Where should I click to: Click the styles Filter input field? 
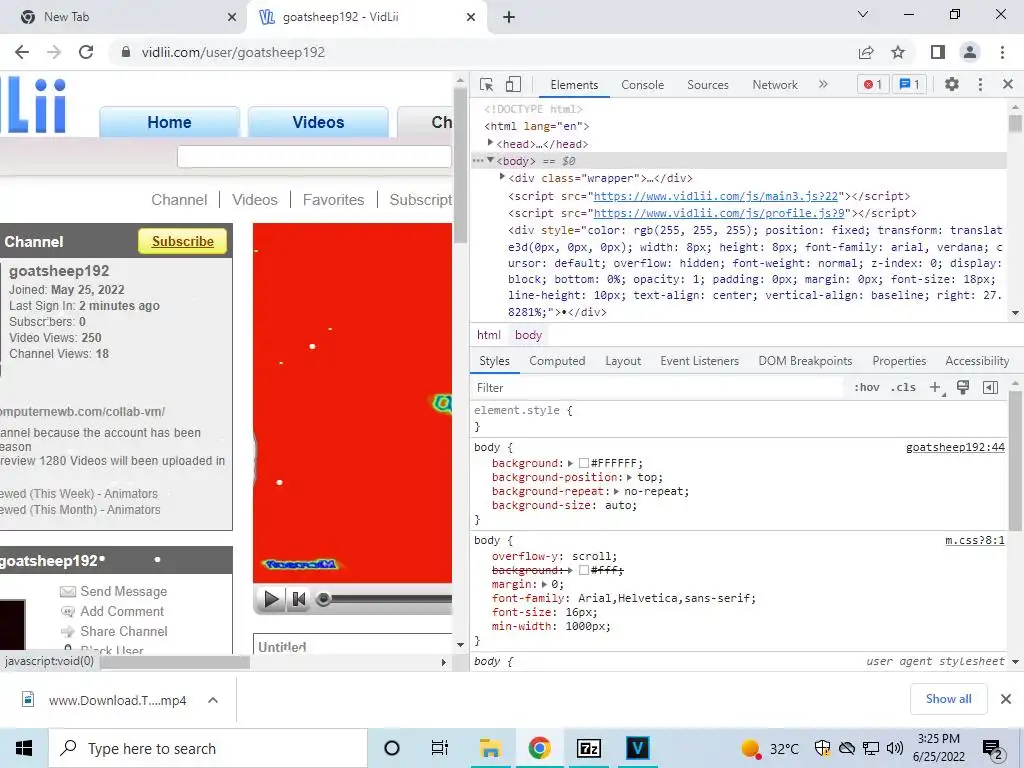[x=658, y=388]
